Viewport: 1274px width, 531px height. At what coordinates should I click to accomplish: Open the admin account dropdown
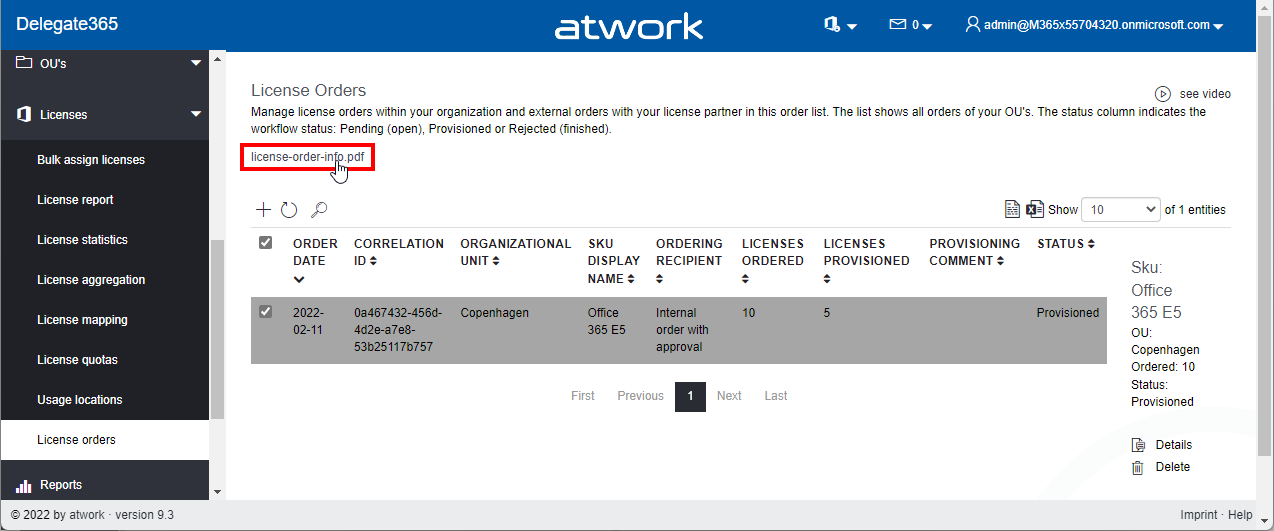click(1094, 25)
